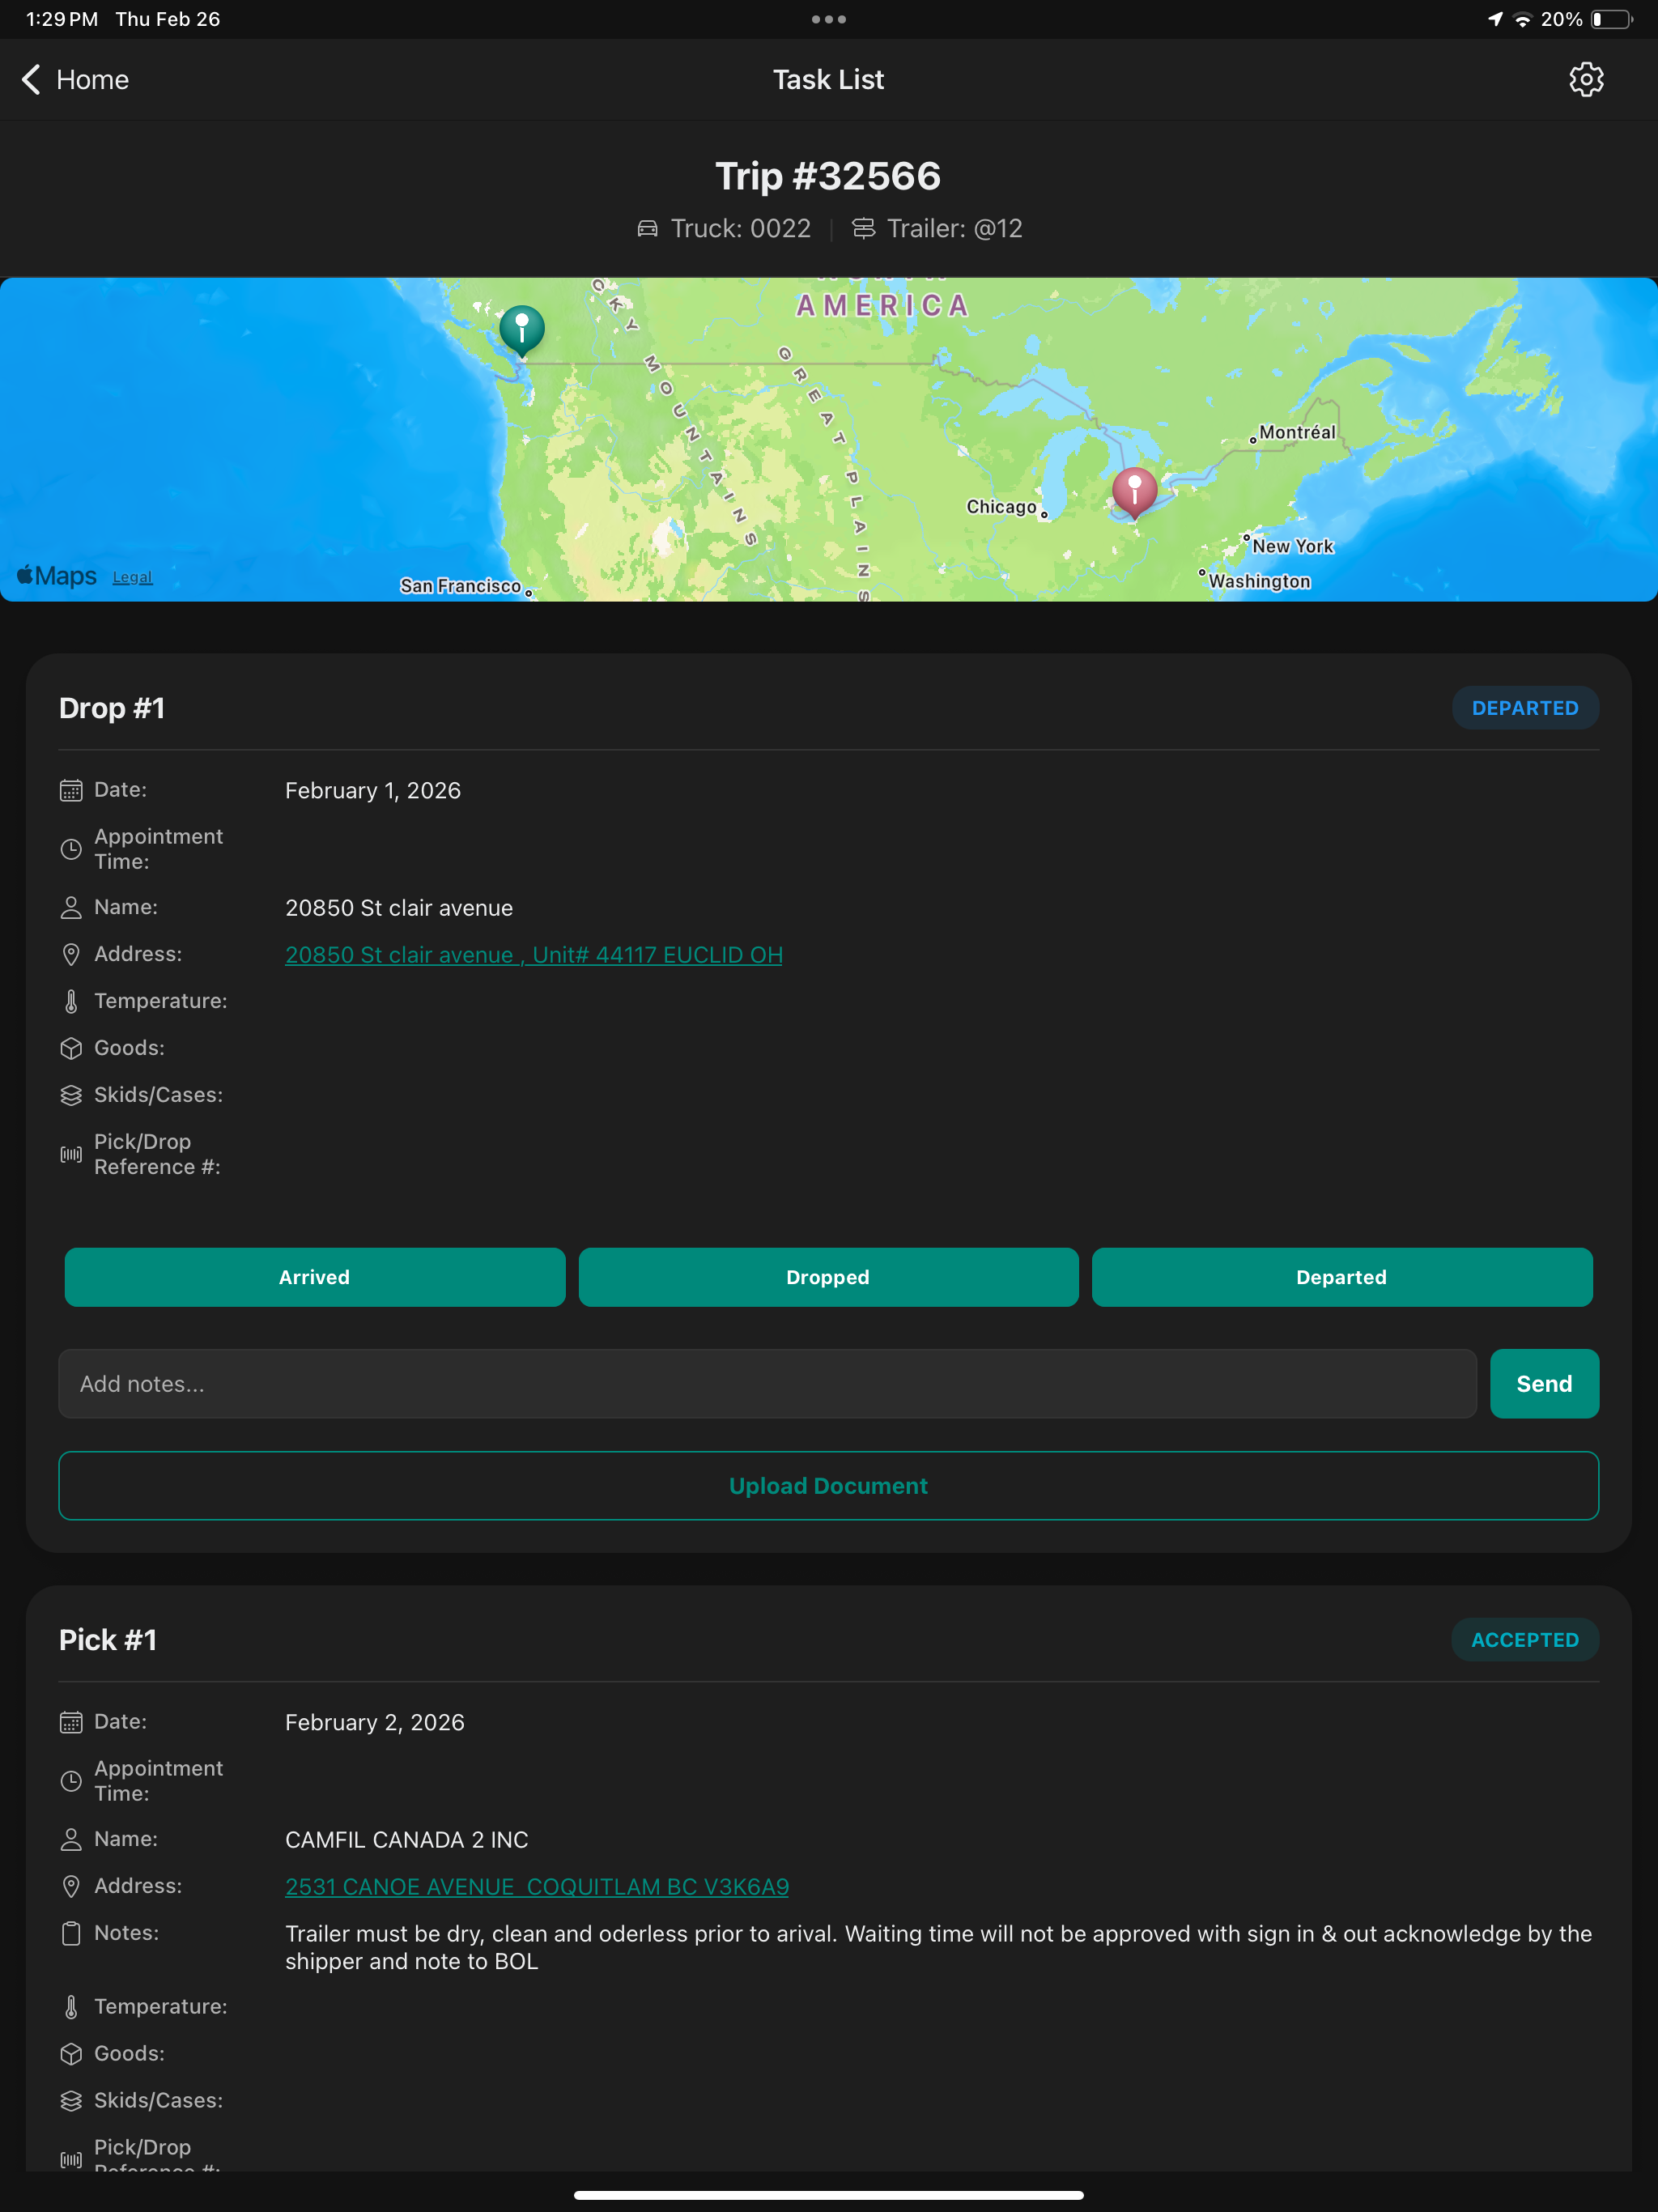This screenshot has height=2212, width=1658.
Task: Tap the Notes clipboard icon in Pick #1
Action: point(71,1934)
